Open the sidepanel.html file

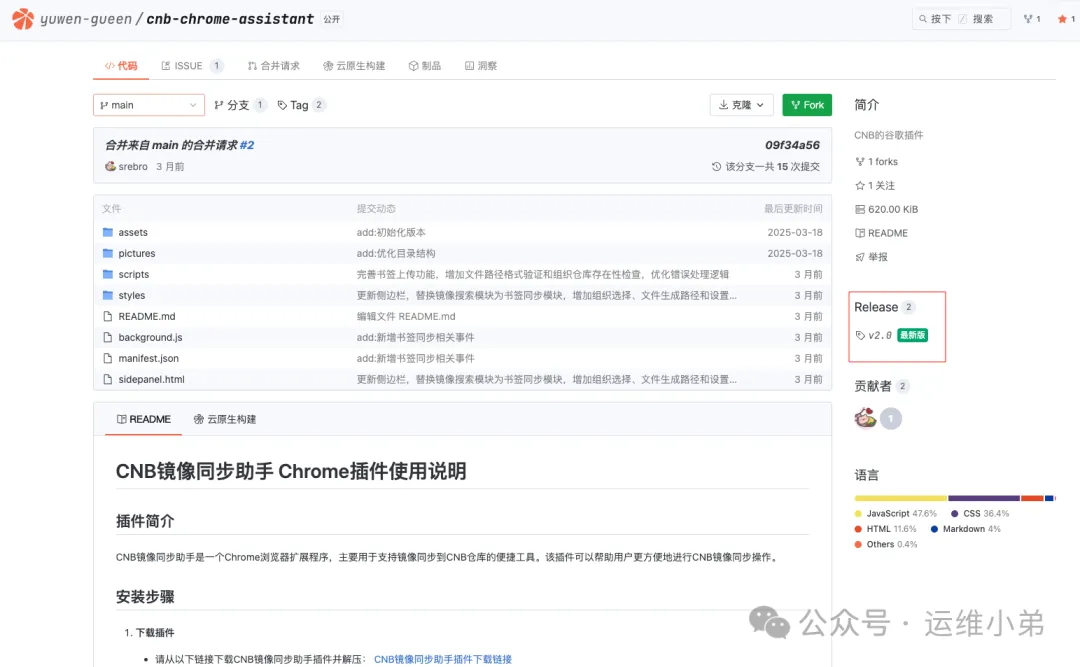[152, 379]
